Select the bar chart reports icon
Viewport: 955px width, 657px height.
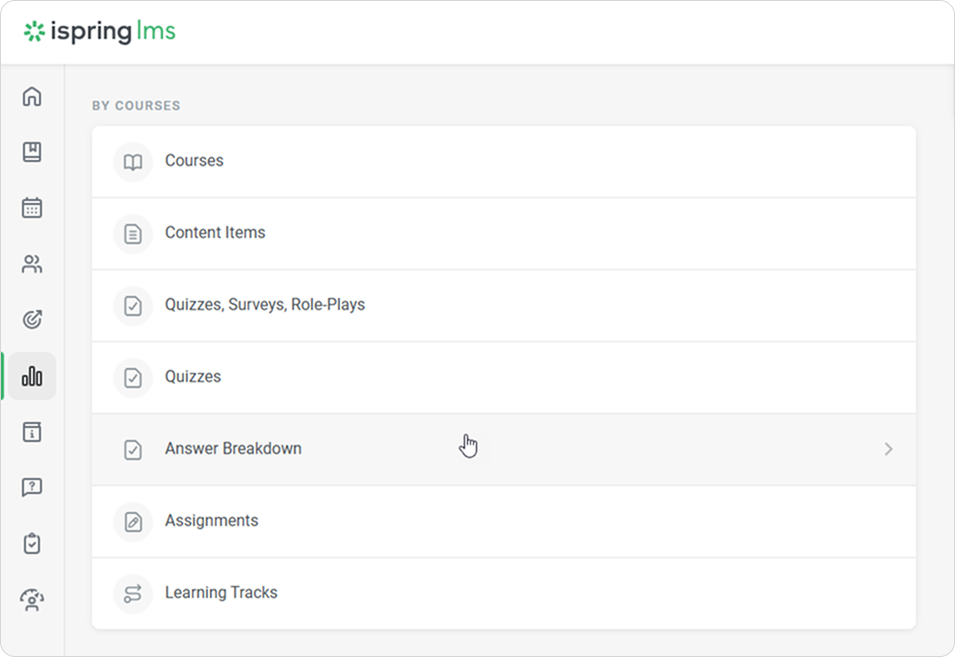coord(32,376)
